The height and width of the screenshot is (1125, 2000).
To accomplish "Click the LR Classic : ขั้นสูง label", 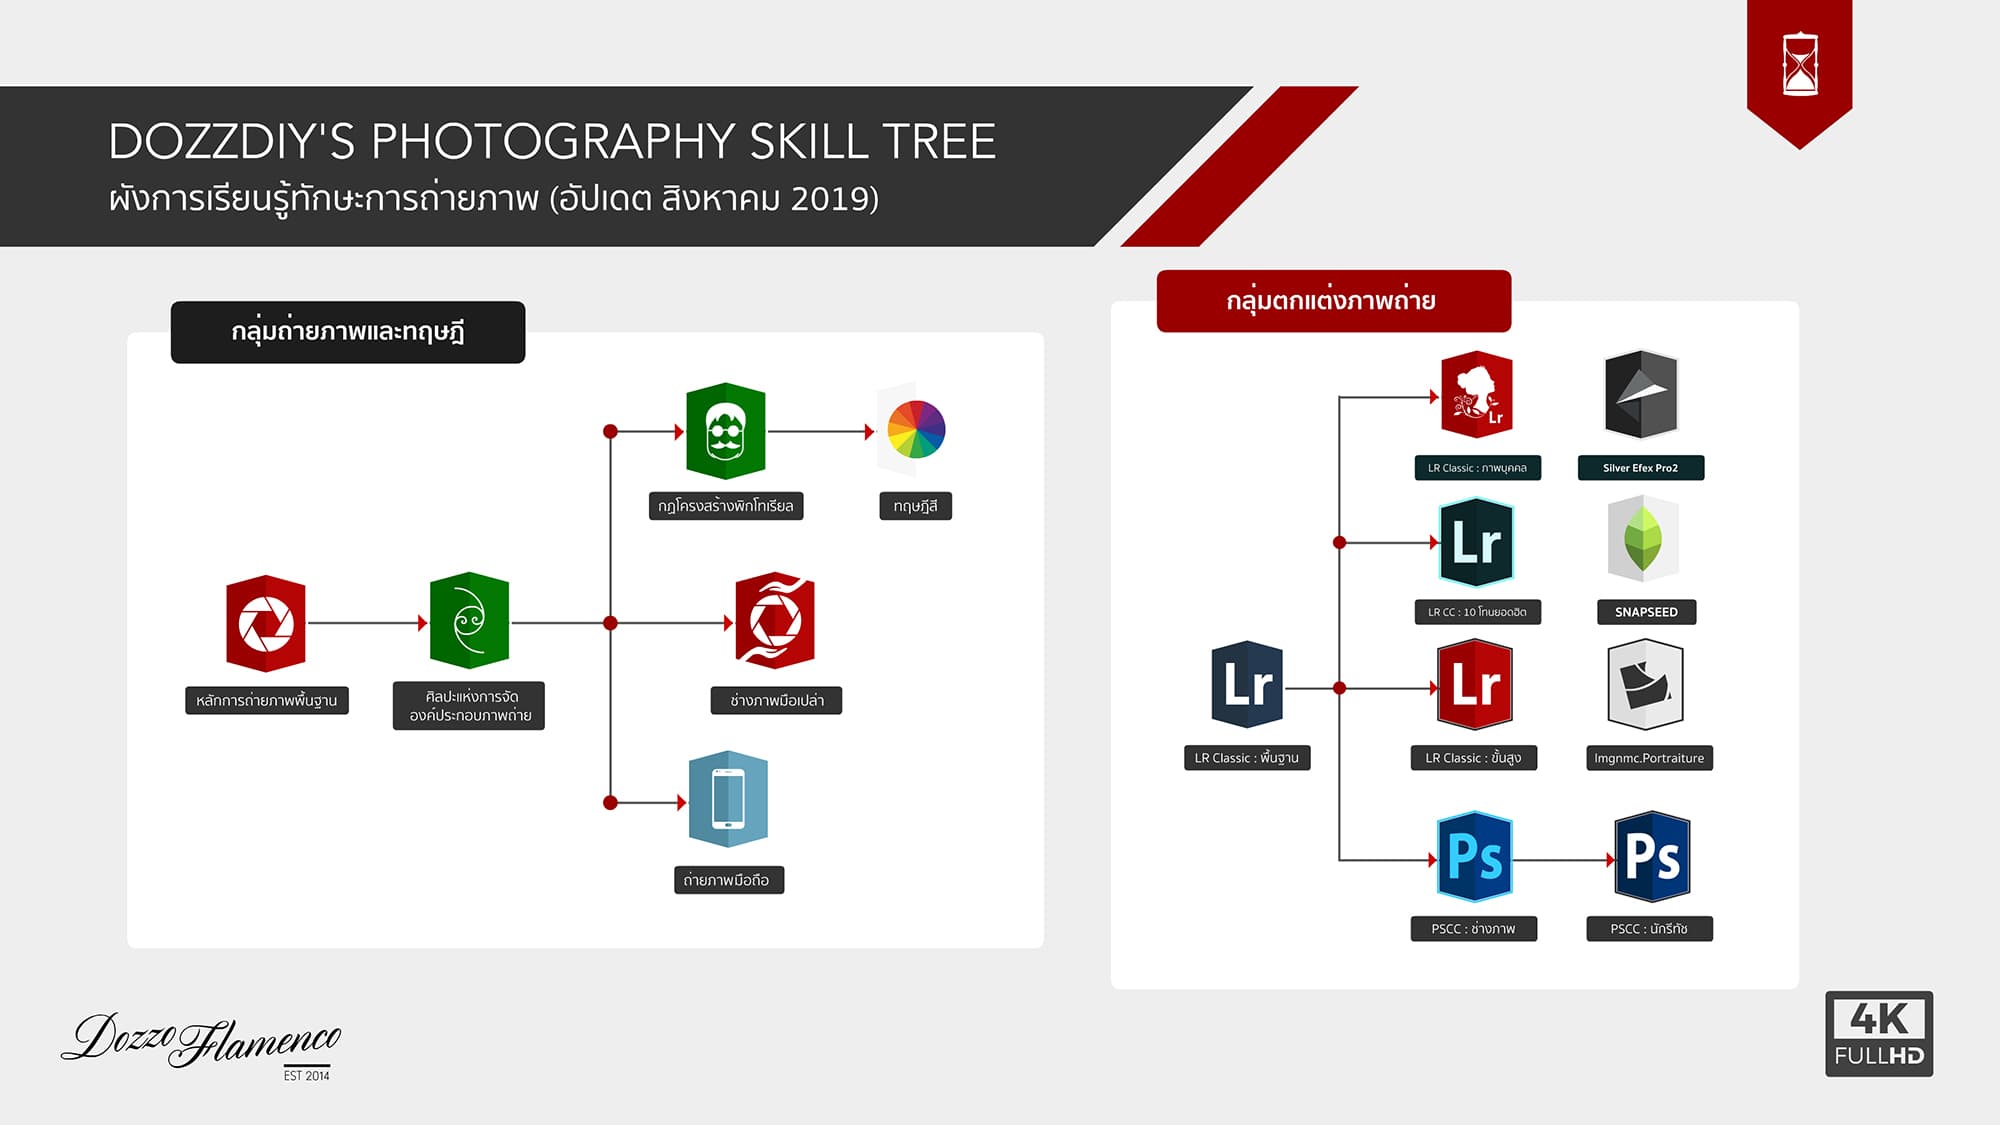I will pyautogui.click(x=1474, y=758).
